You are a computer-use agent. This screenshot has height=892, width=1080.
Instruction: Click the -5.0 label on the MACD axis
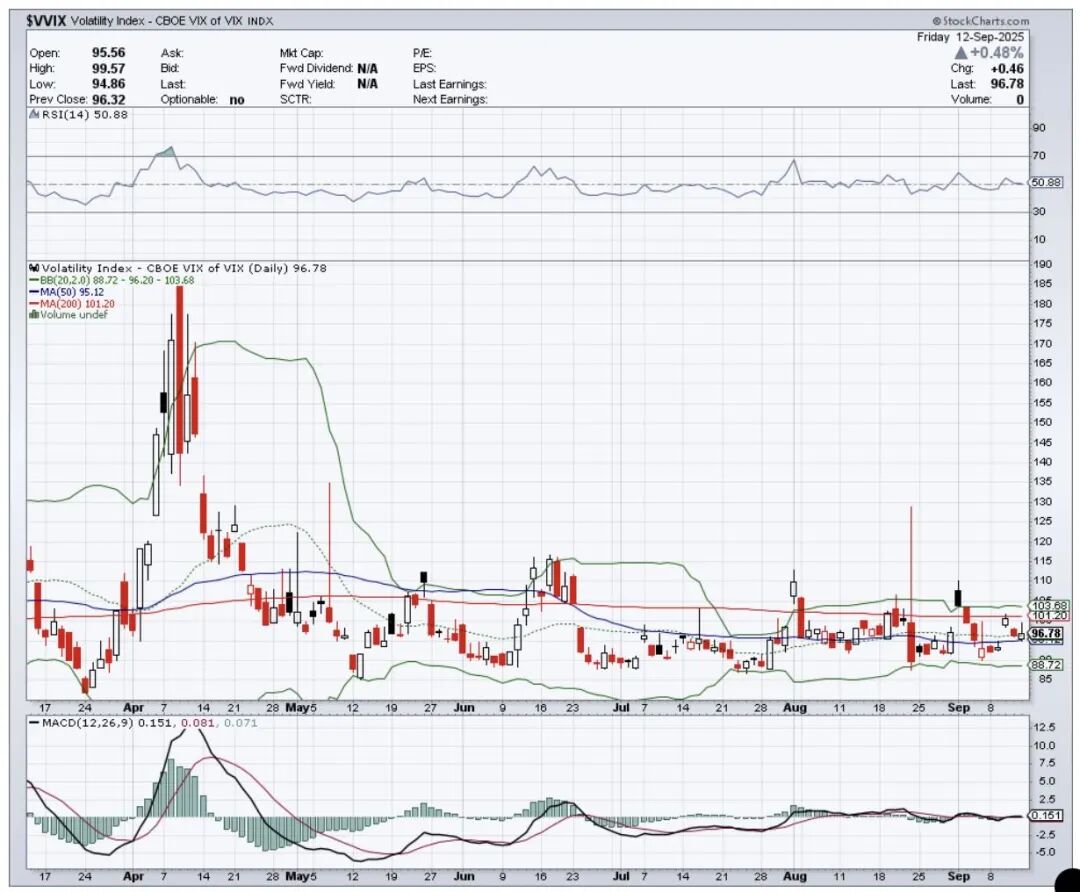tap(1045, 852)
